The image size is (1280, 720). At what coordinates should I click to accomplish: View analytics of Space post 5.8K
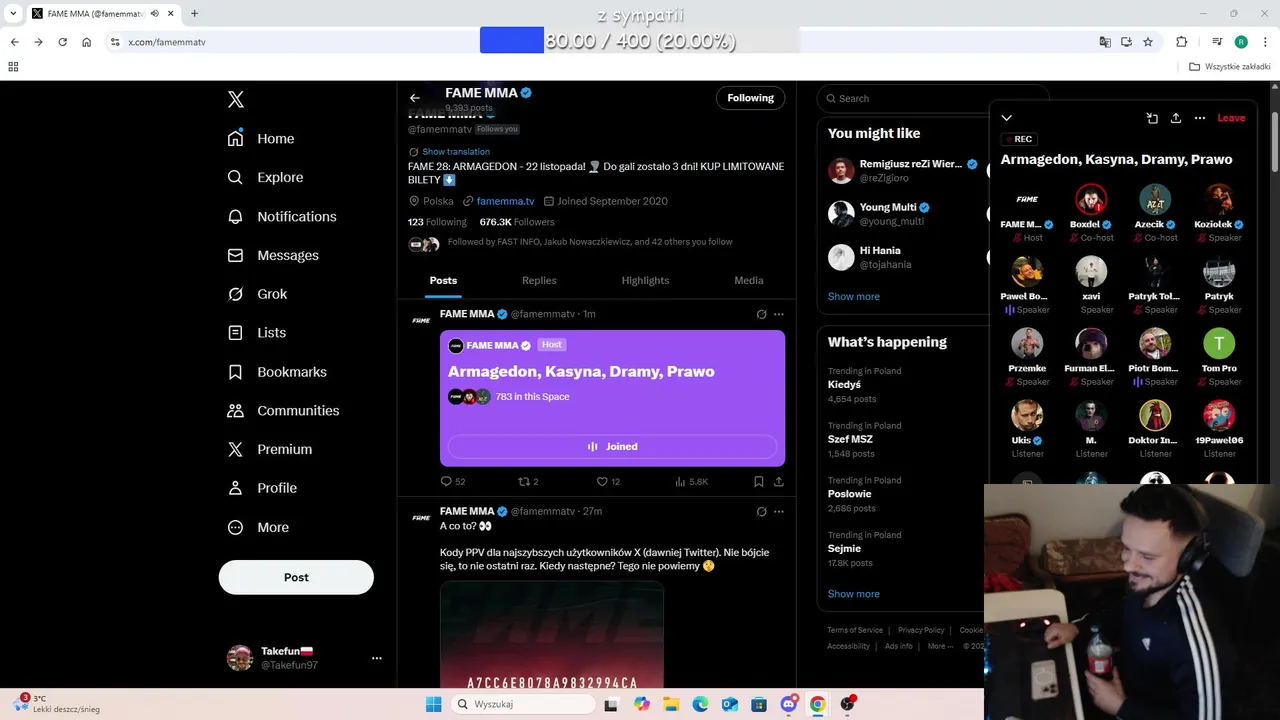pyautogui.click(x=691, y=481)
